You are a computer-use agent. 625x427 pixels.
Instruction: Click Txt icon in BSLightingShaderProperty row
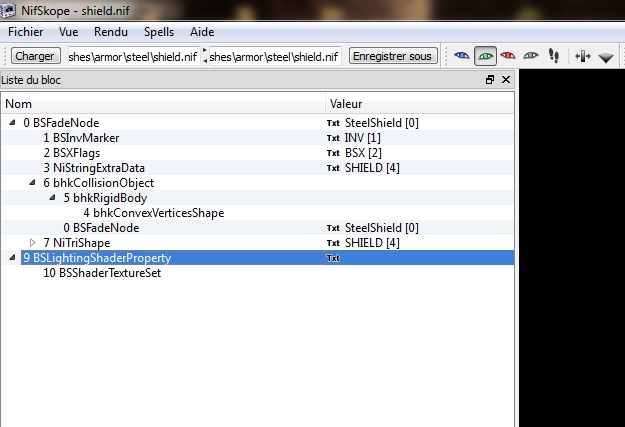point(333,258)
